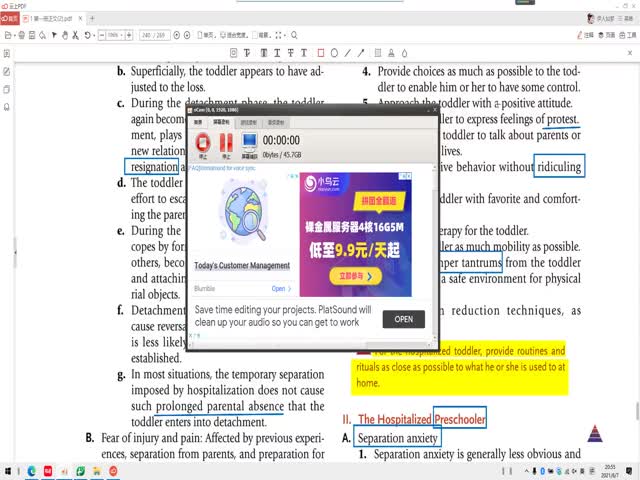This screenshot has height=480, width=640.
Task: Switch to the fourth tab in oCam
Action: click(x=276, y=122)
